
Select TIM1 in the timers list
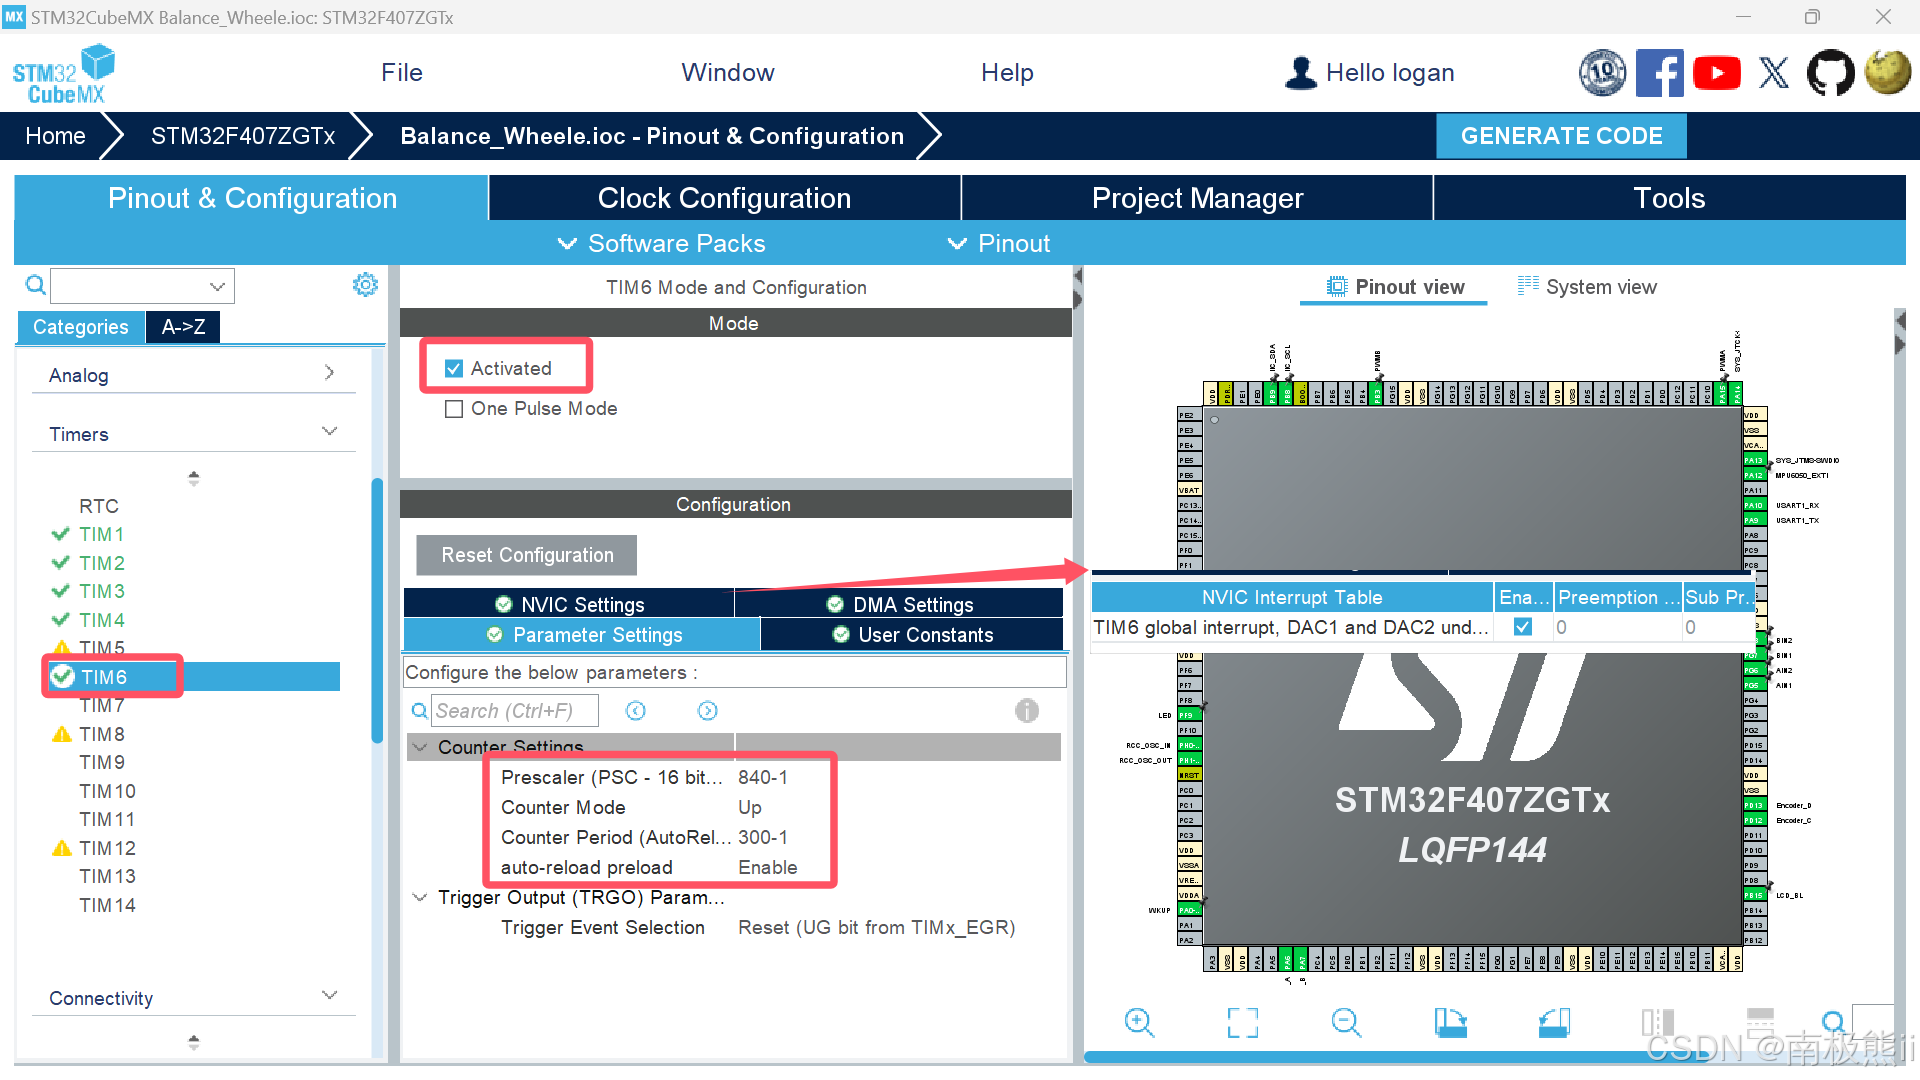pyautogui.click(x=102, y=534)
